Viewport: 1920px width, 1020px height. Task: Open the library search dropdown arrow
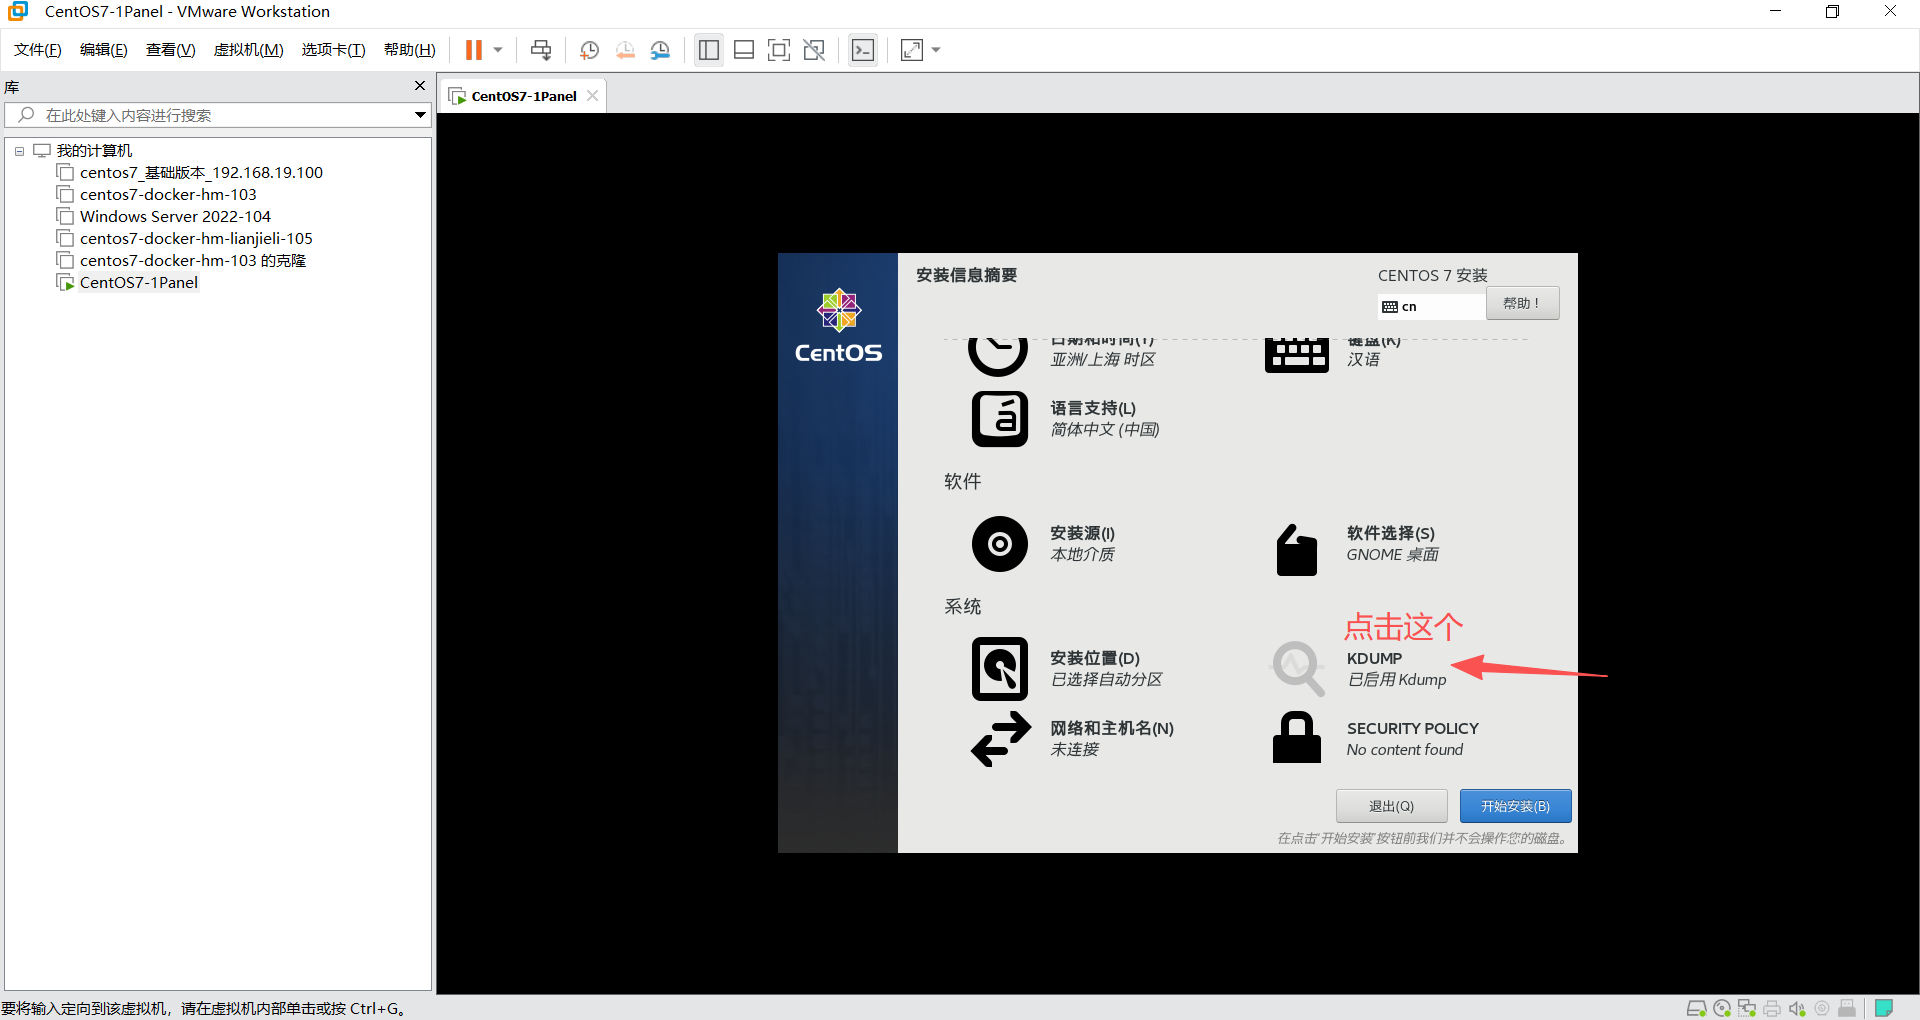pos(421,115)
